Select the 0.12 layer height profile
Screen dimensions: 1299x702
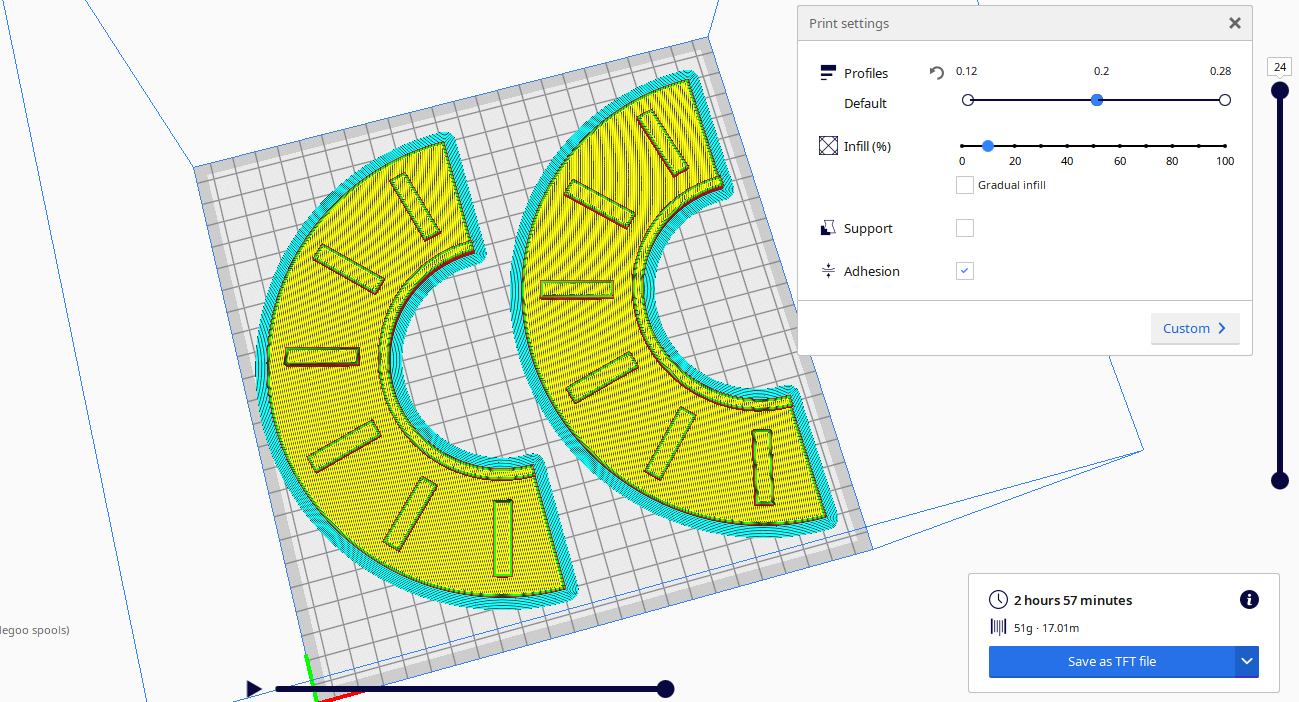tap(967, 100)
